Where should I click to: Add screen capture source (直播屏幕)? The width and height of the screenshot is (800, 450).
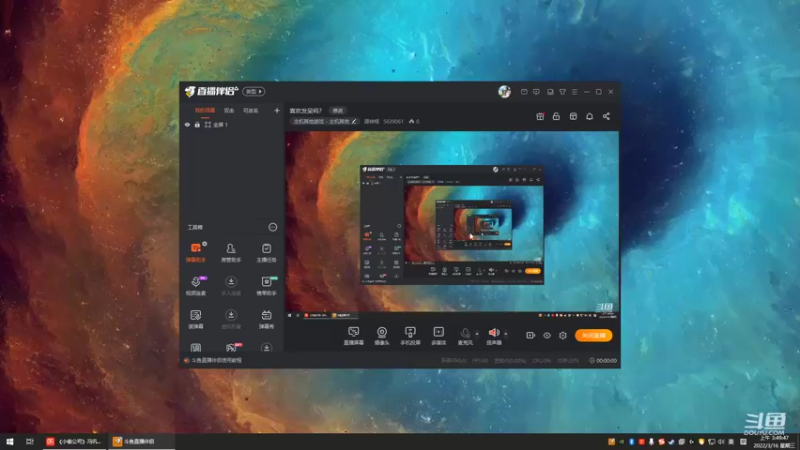click(x=354, y=336)
